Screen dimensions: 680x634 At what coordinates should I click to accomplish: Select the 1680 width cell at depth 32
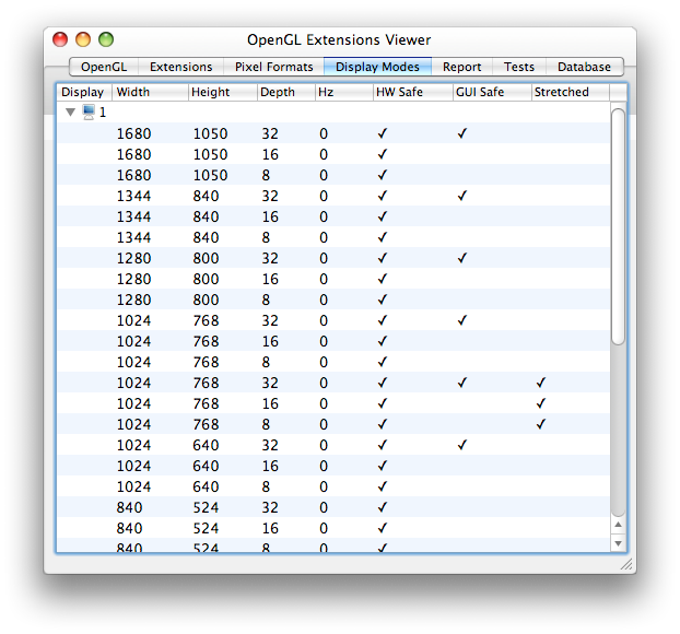(134, 134)
